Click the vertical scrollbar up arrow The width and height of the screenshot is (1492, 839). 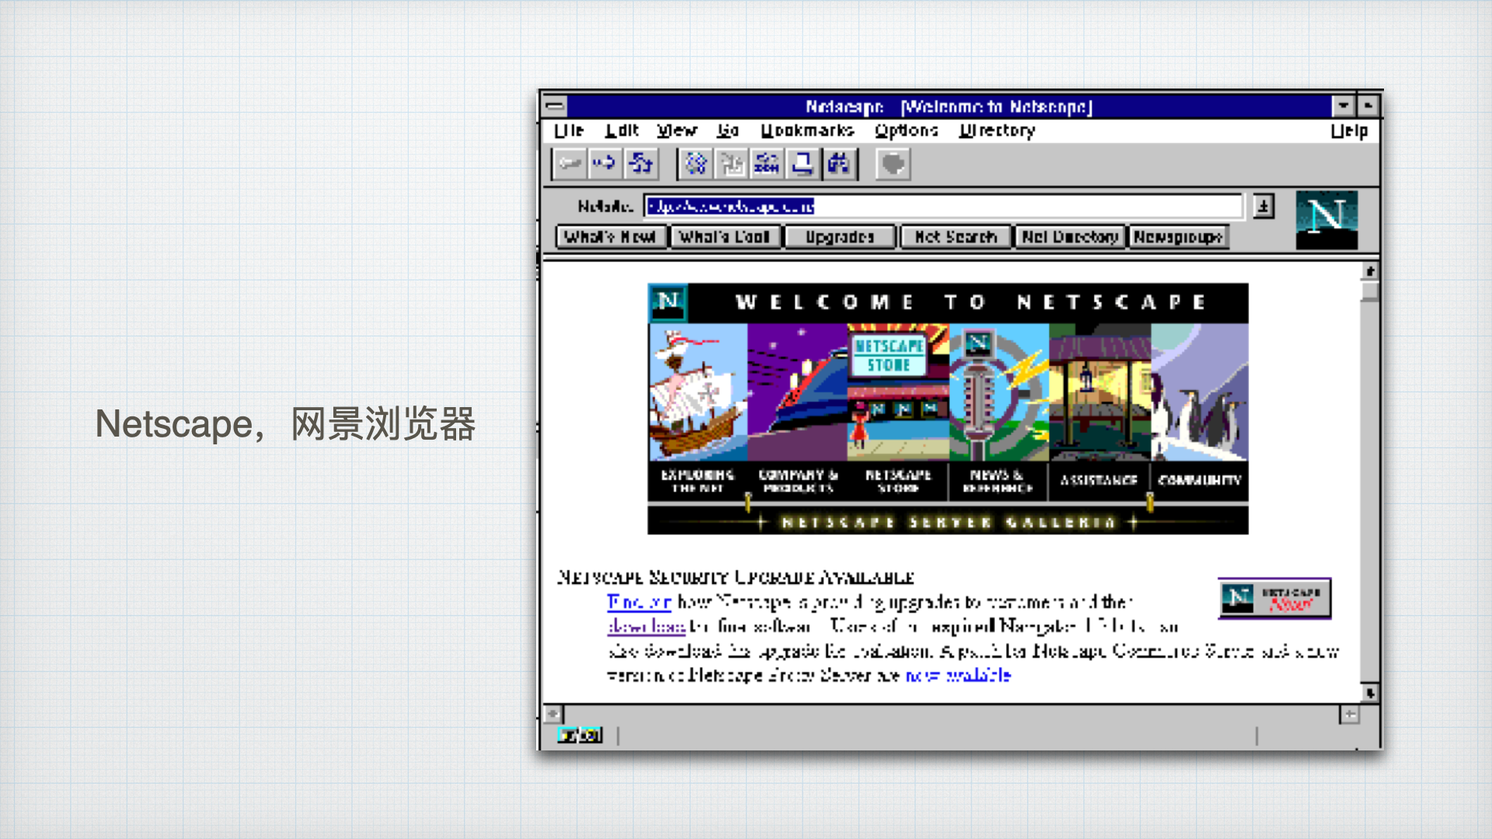pos(1370,271)
